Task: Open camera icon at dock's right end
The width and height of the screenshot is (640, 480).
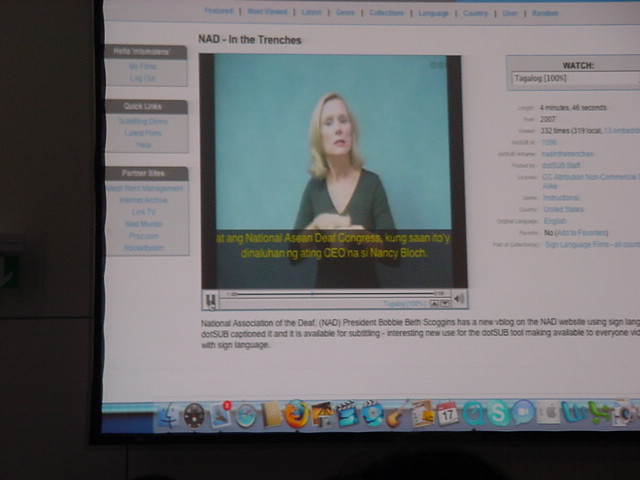Action: pyautogui.click(x=624, y=412)
